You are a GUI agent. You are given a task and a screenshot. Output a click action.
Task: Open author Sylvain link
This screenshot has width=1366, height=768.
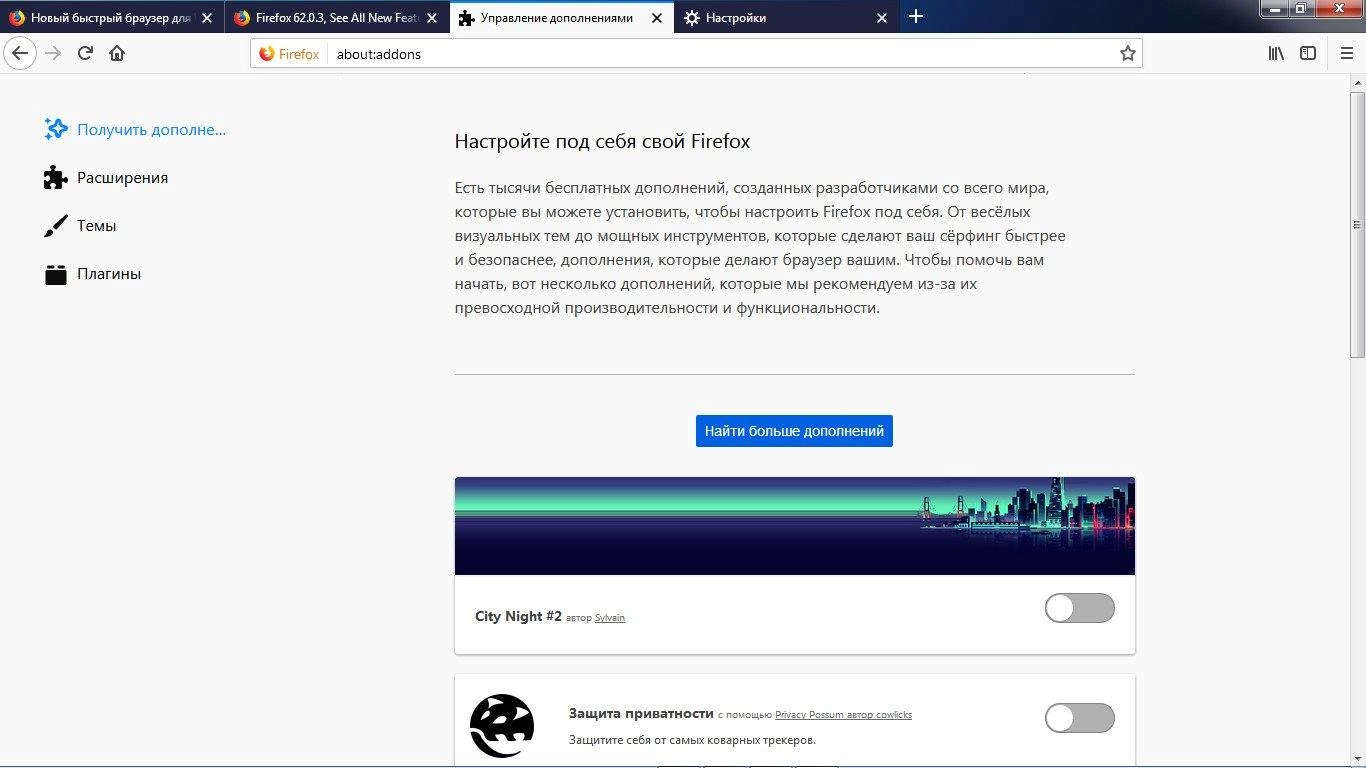610,618
